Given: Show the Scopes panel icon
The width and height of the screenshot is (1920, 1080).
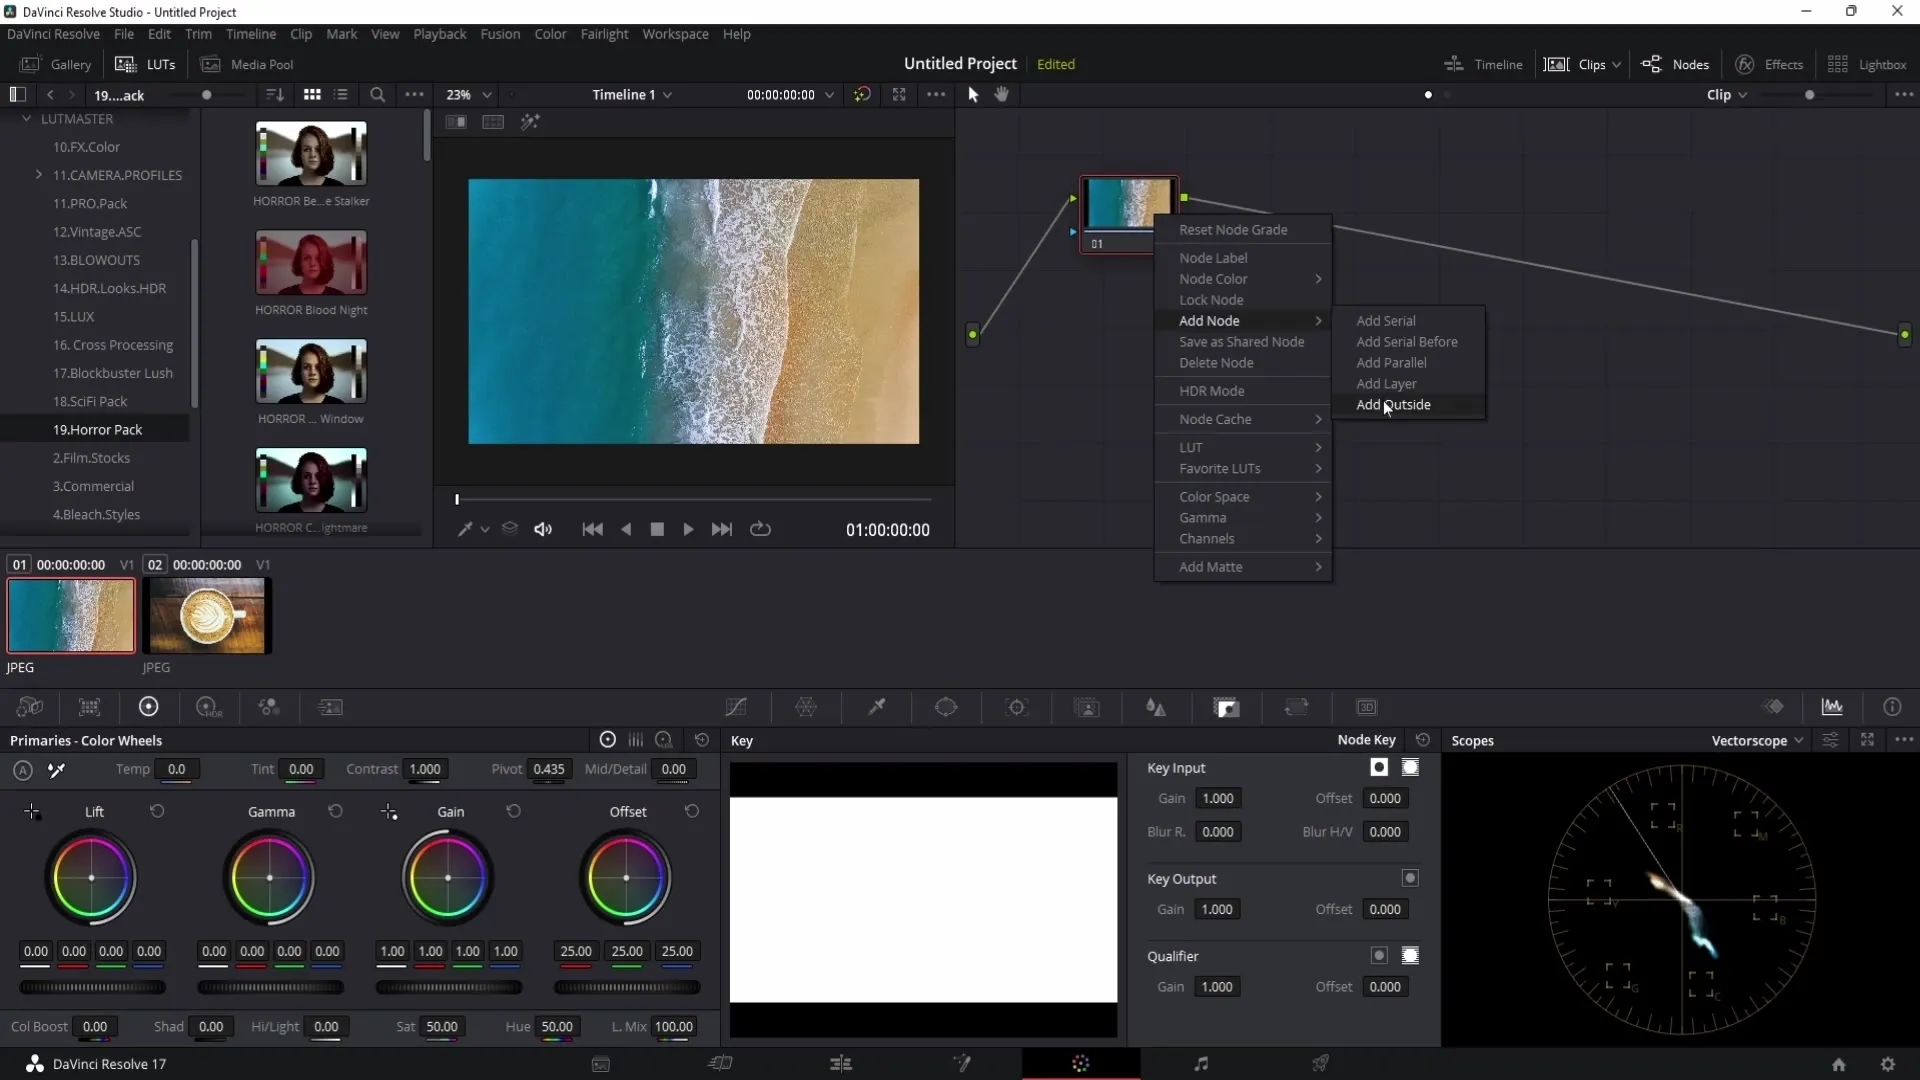Looking at the screenshot, I should pyautogui.click(x=1832, y=707).
